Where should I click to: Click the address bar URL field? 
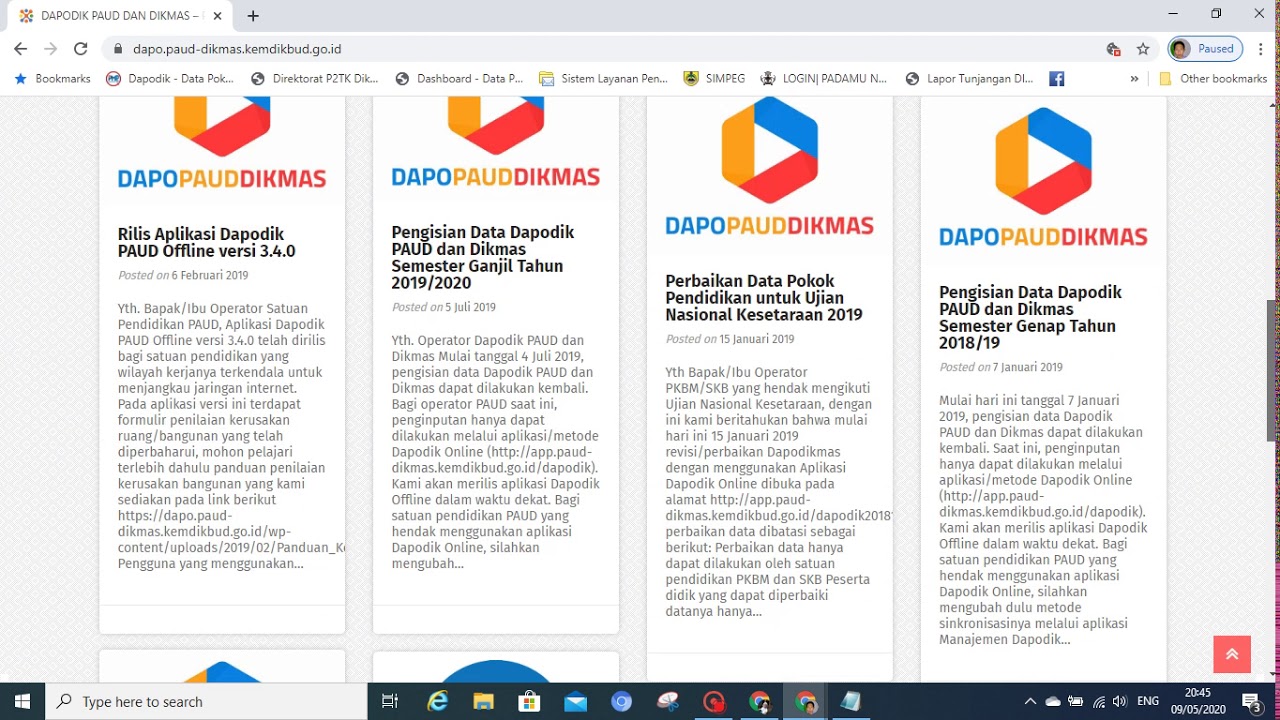point(600,49)
